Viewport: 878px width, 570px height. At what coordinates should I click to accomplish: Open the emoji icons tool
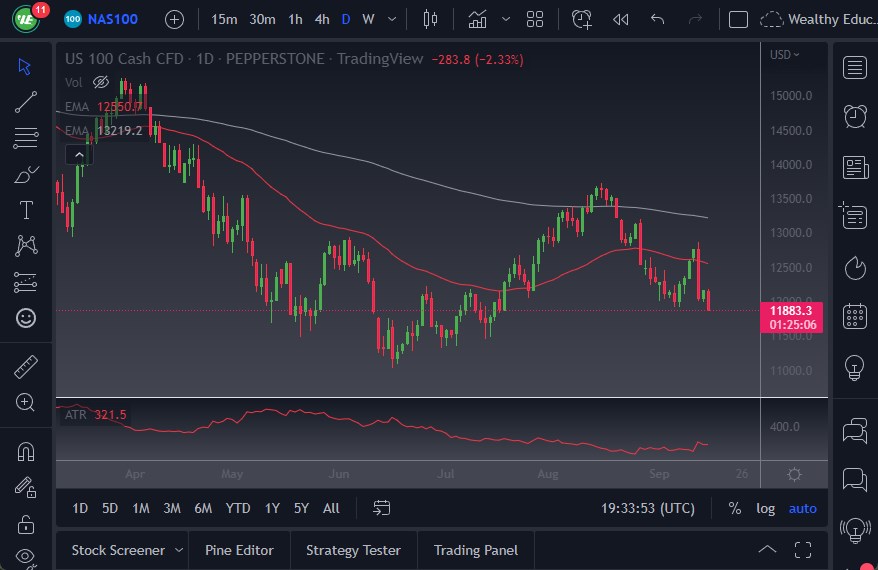point(26,318)
